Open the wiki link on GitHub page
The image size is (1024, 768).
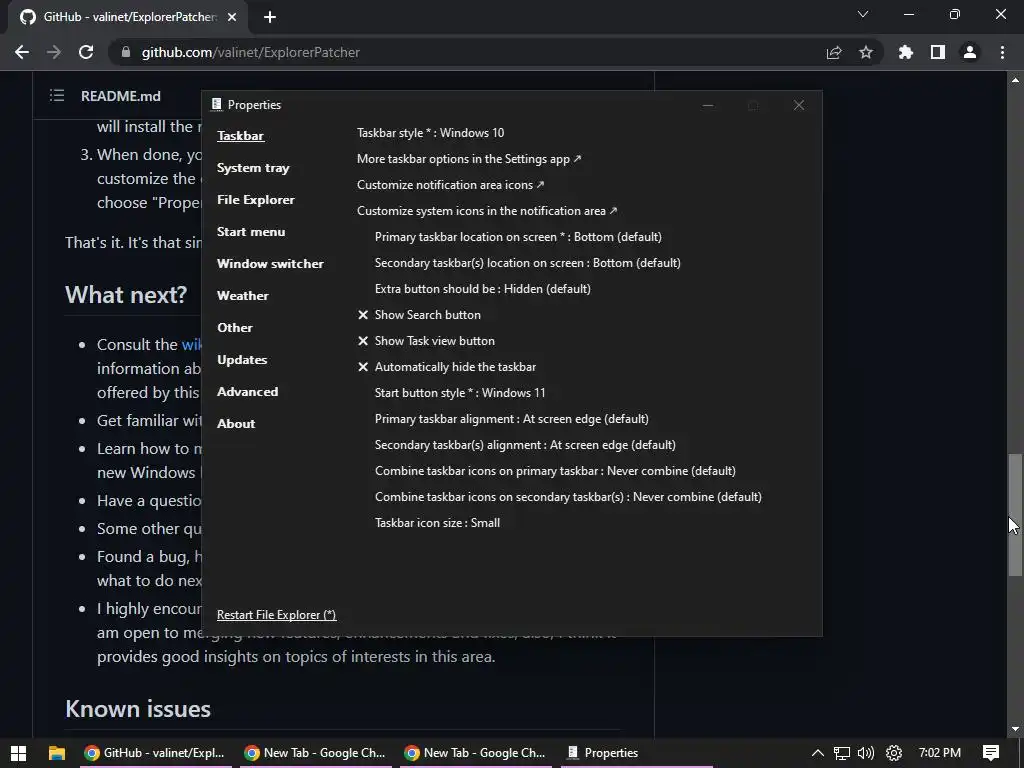(191, 344)
